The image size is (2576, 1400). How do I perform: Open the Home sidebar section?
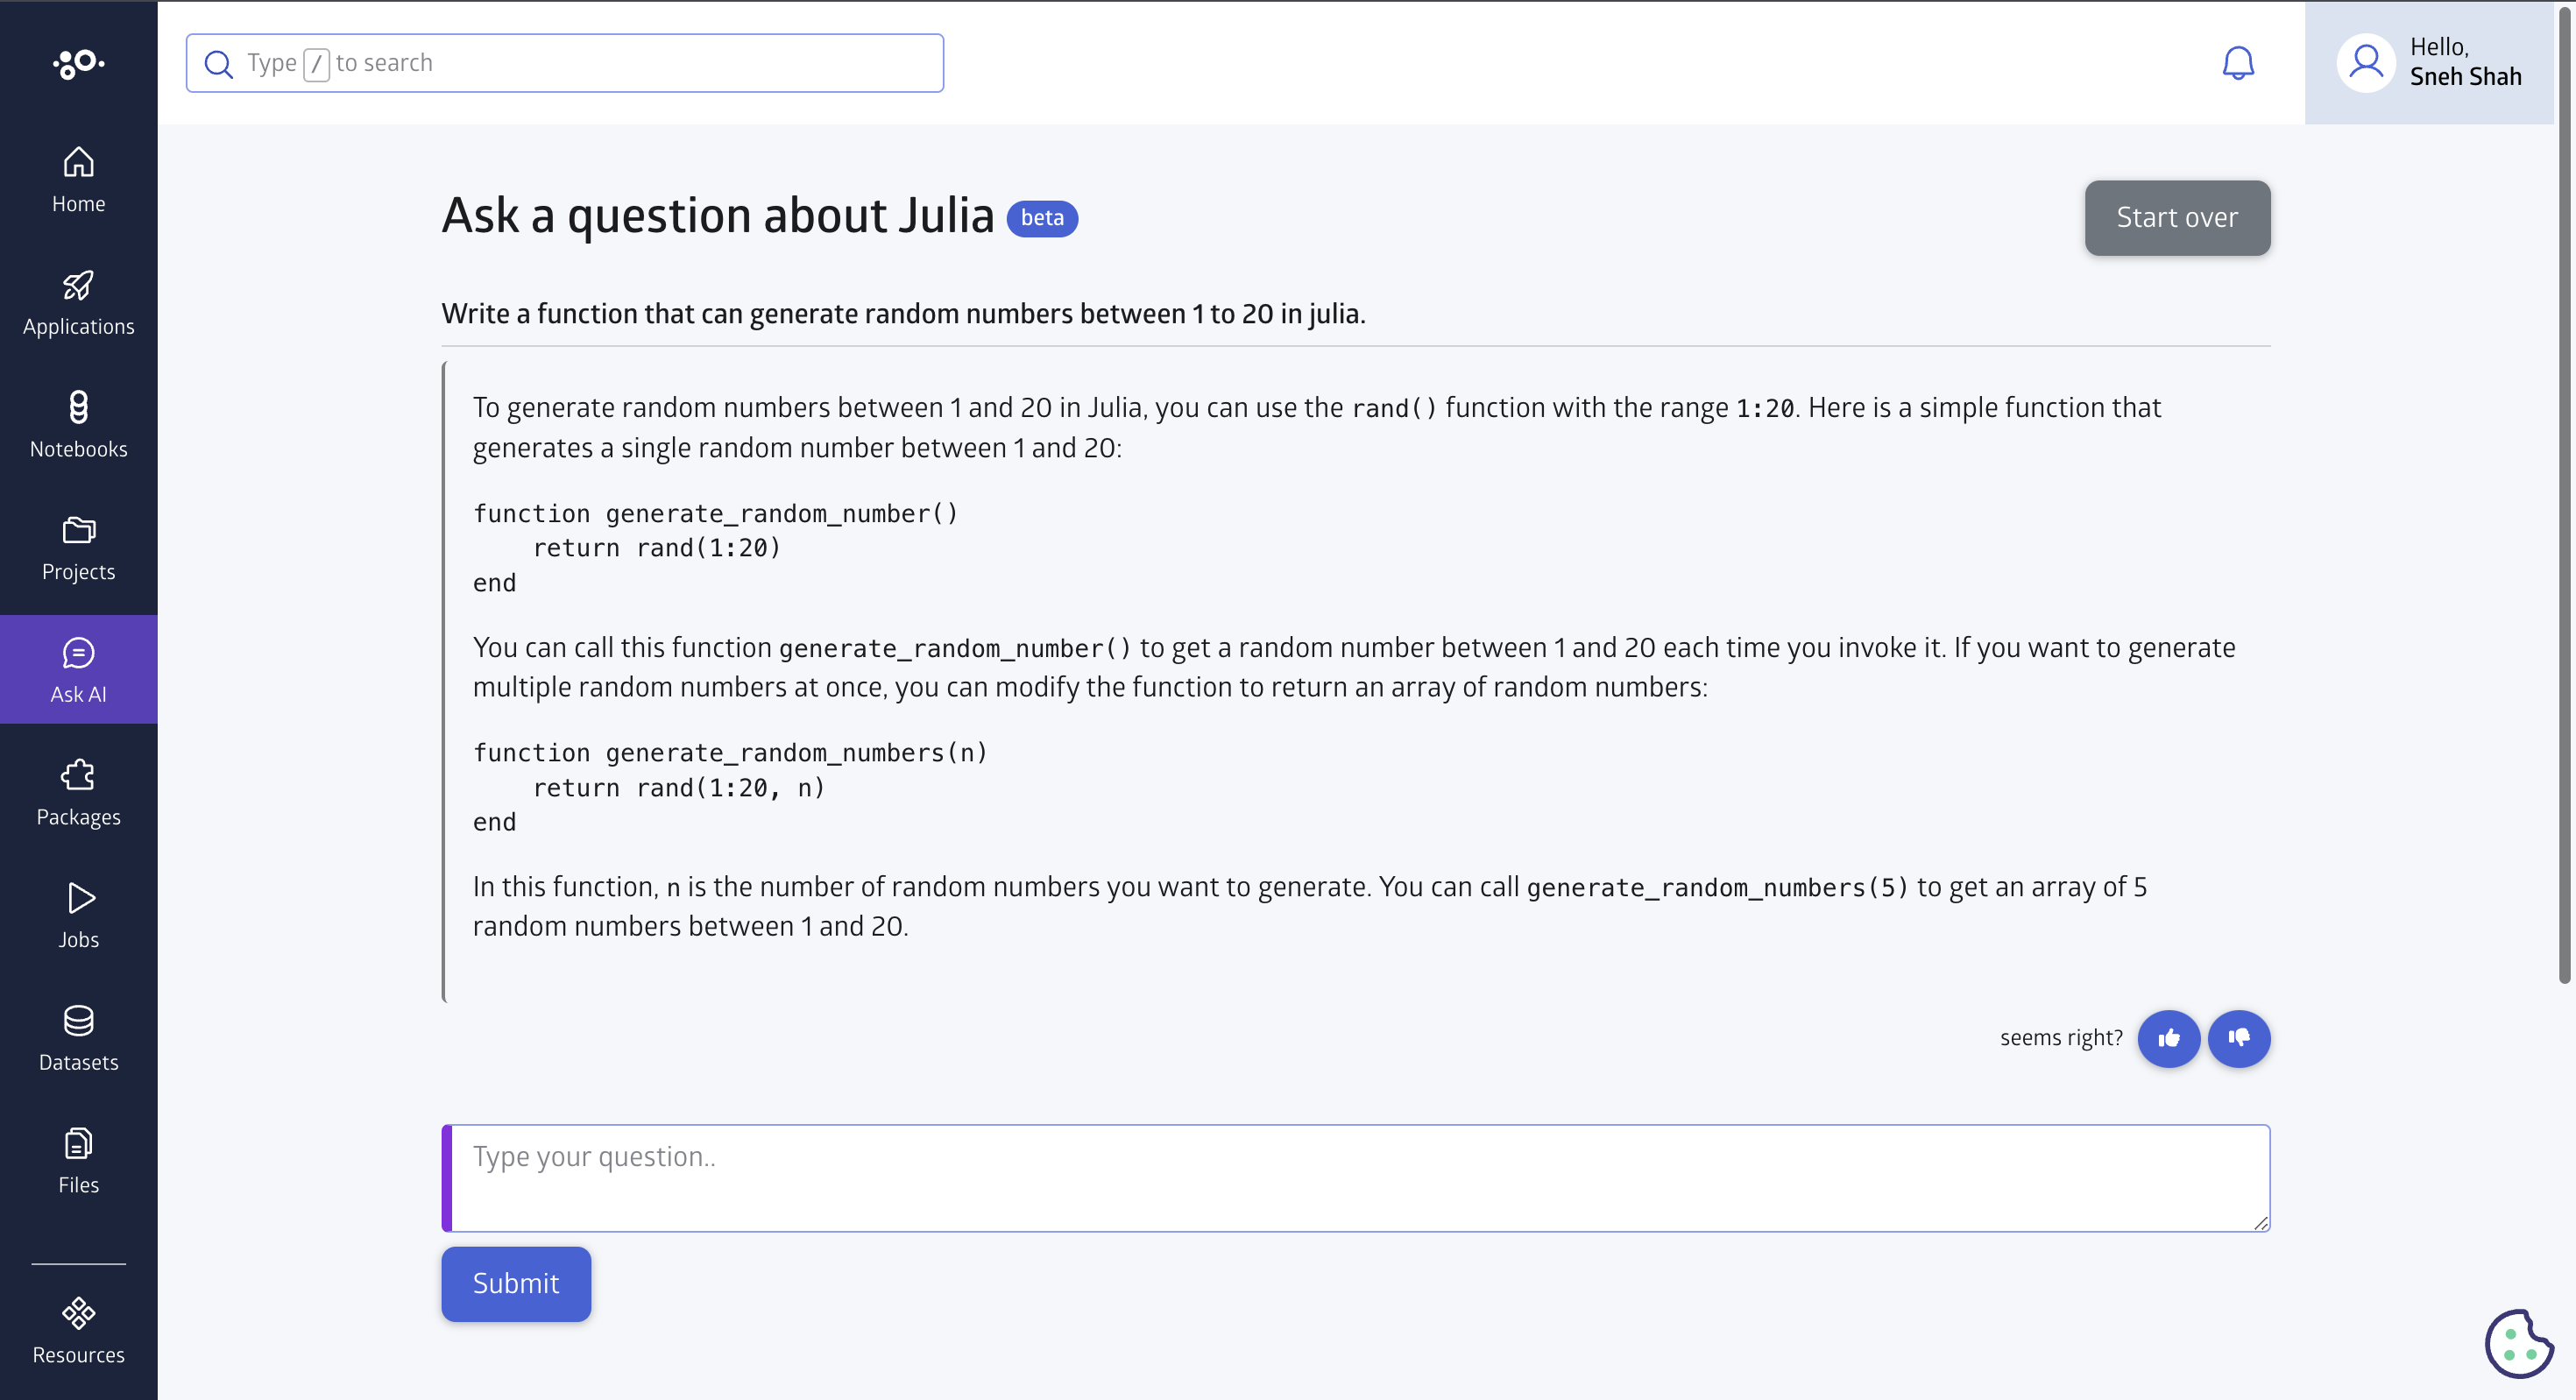coord(78,180)
